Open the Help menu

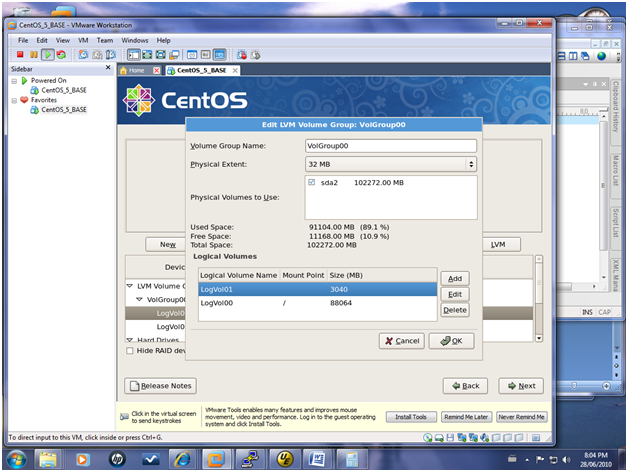coord(163,40)
